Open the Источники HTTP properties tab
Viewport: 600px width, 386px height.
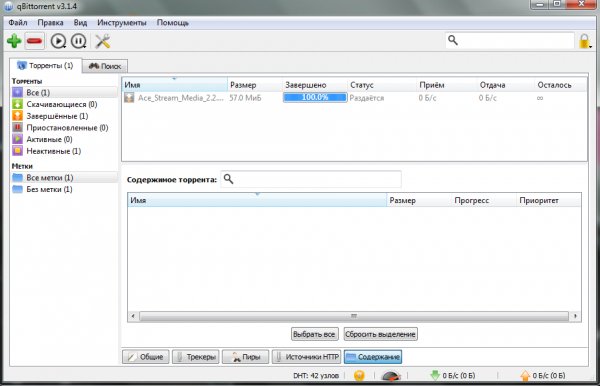click(x=306, y=357)
